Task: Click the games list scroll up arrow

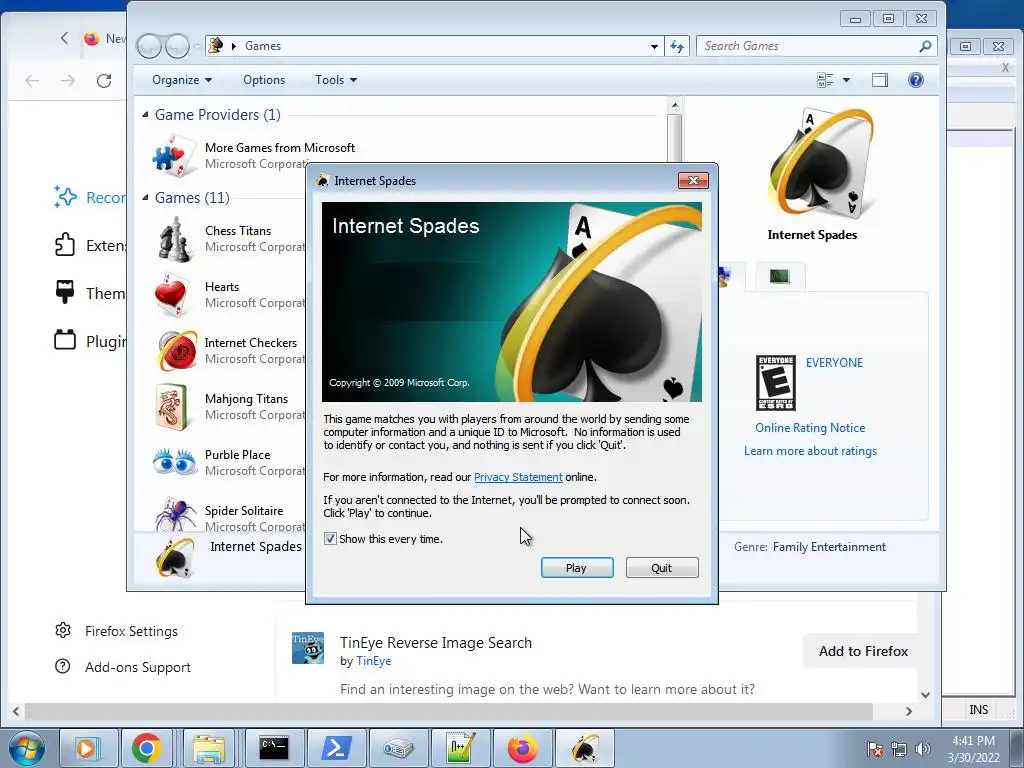Action: [x=675, y=105]
